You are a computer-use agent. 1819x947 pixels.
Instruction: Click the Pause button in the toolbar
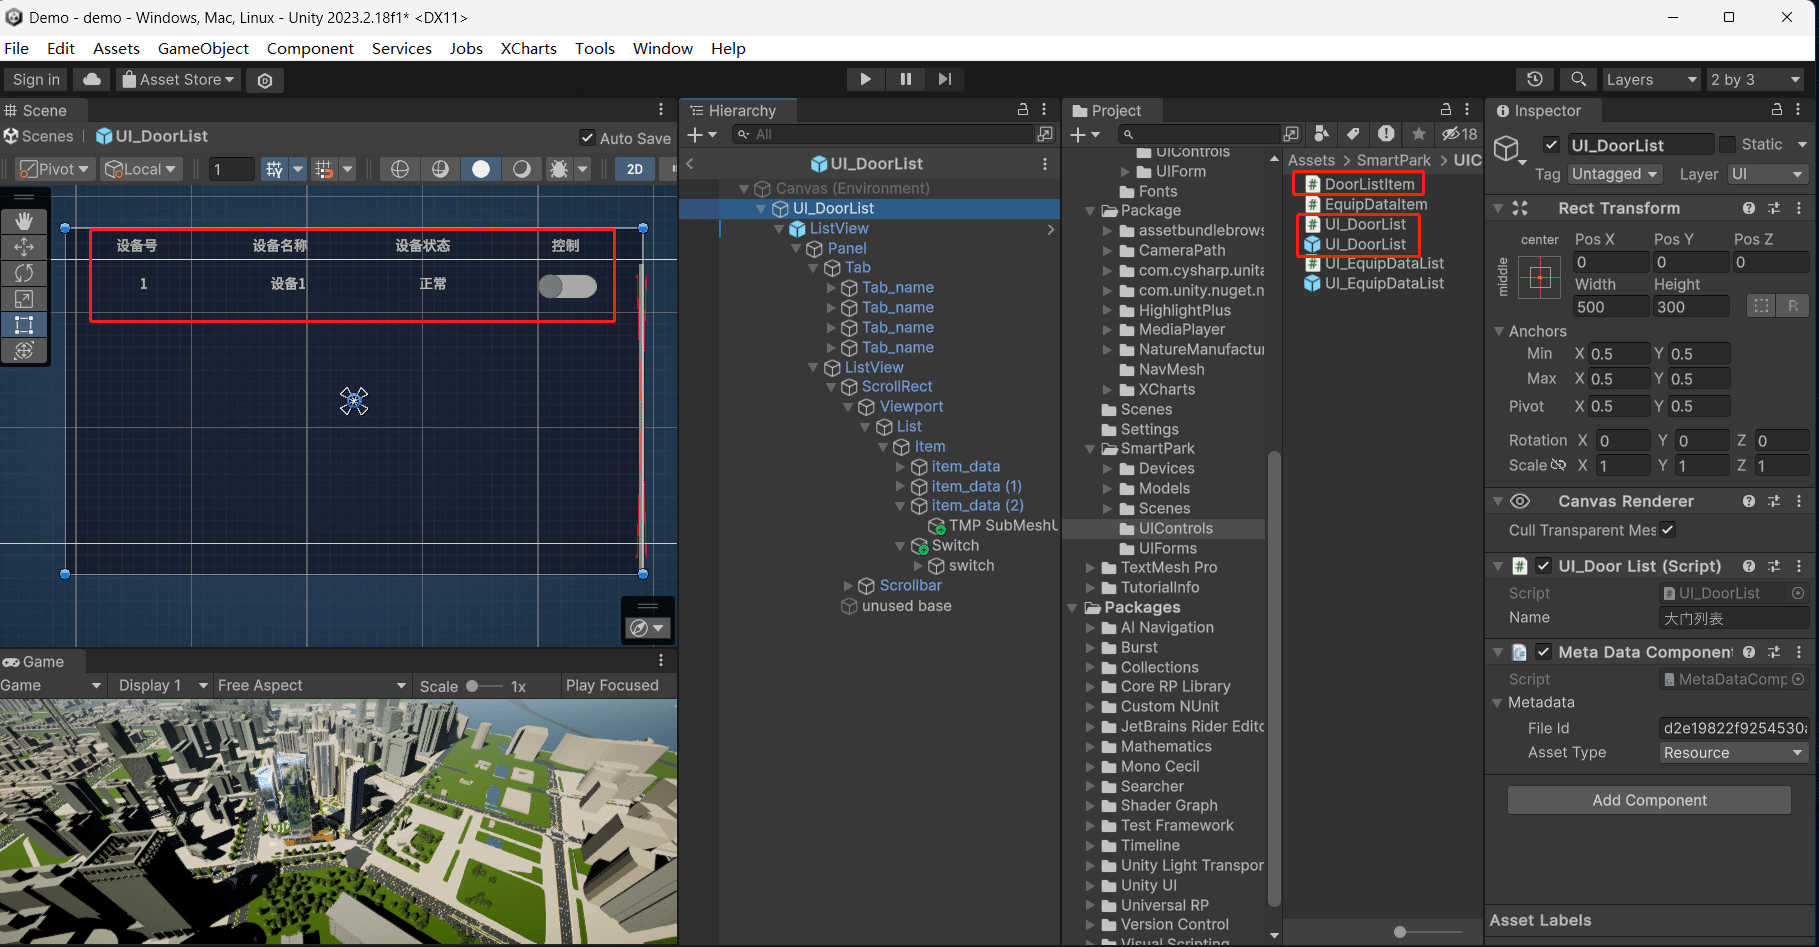pos(905,79)
